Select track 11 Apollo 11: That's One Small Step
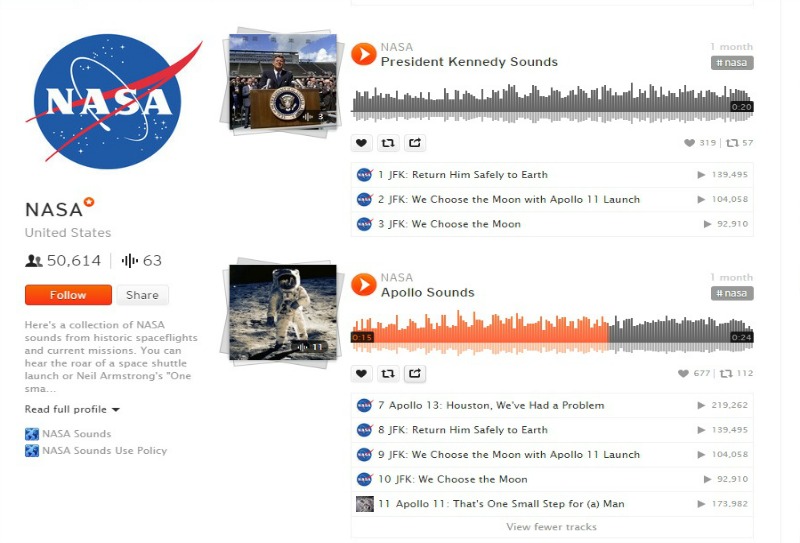The height and width of the screenshot is (543, 800). click(x=552, y=504)
